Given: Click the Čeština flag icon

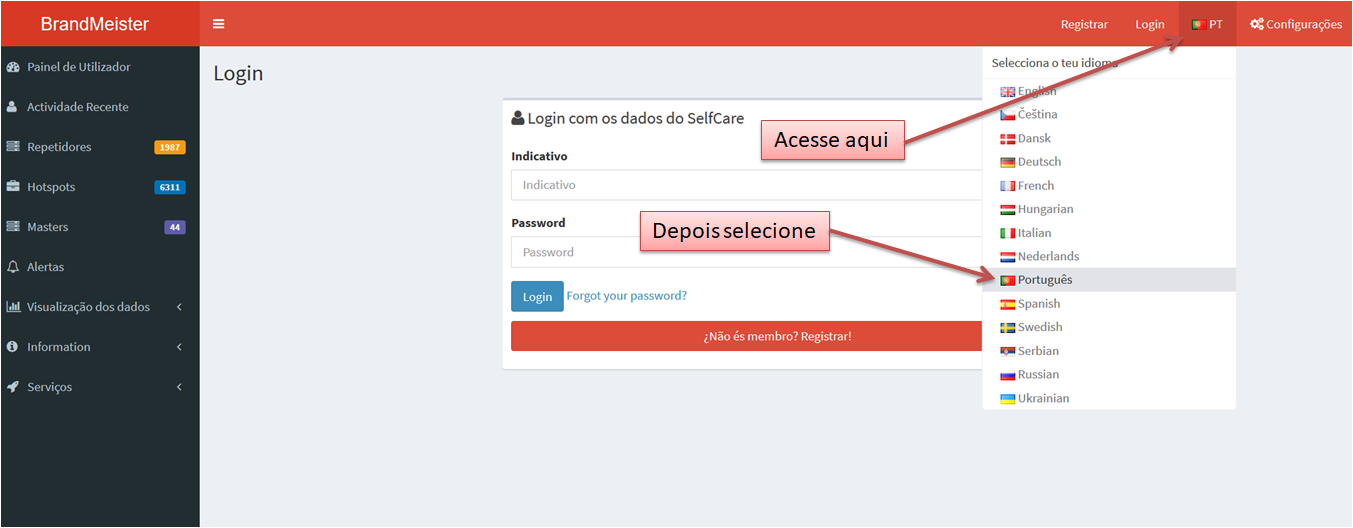Looking at the screenshot, I should pyautogui.click(x=1008, y=115).
